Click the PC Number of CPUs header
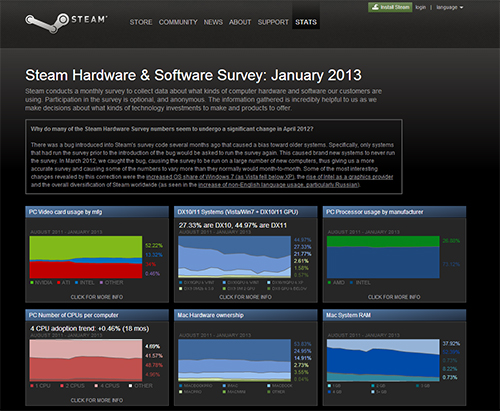The image size is (500, 411). pyautogui.click(x=97, y=315)
